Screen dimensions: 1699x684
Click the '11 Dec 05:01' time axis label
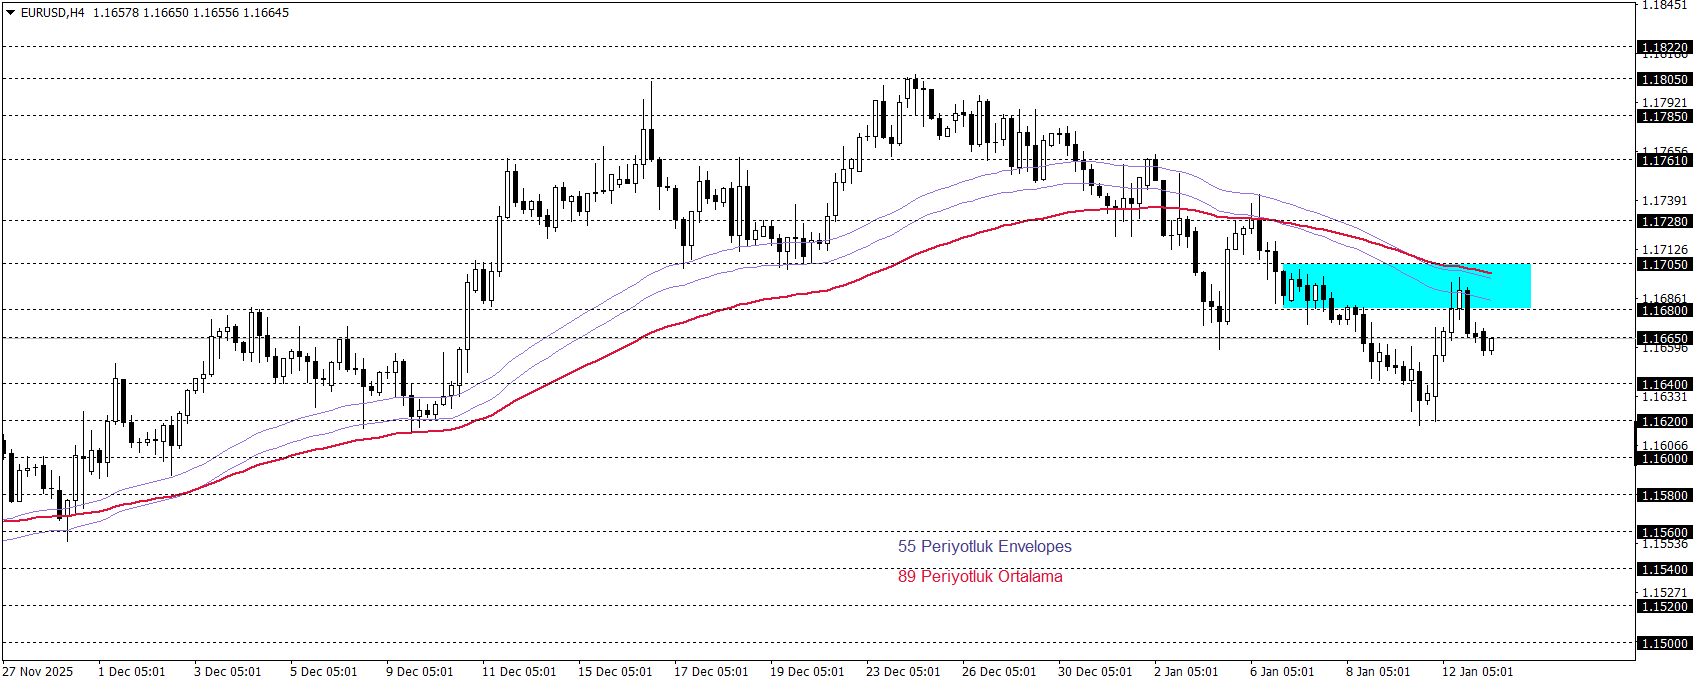point(519,671)
